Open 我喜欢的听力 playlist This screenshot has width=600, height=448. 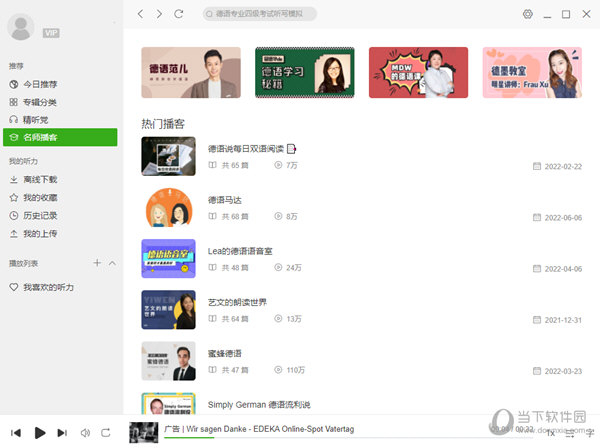(x=48, y=287)
